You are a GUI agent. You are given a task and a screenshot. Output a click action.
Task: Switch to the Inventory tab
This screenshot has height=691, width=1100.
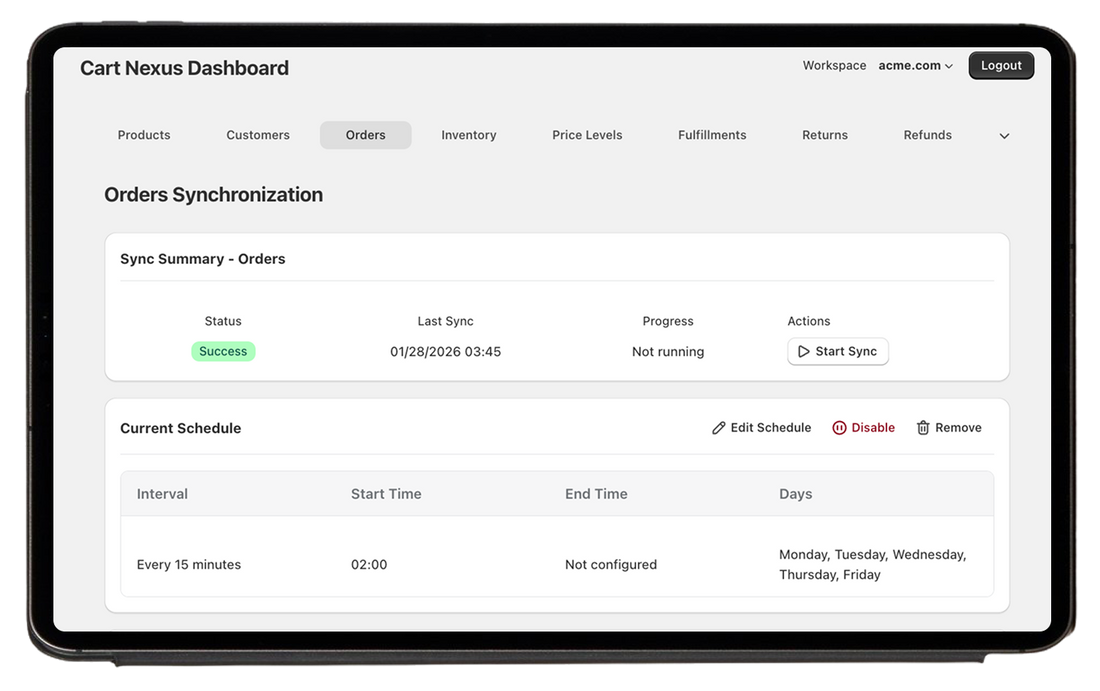click(x=468, y=134)
